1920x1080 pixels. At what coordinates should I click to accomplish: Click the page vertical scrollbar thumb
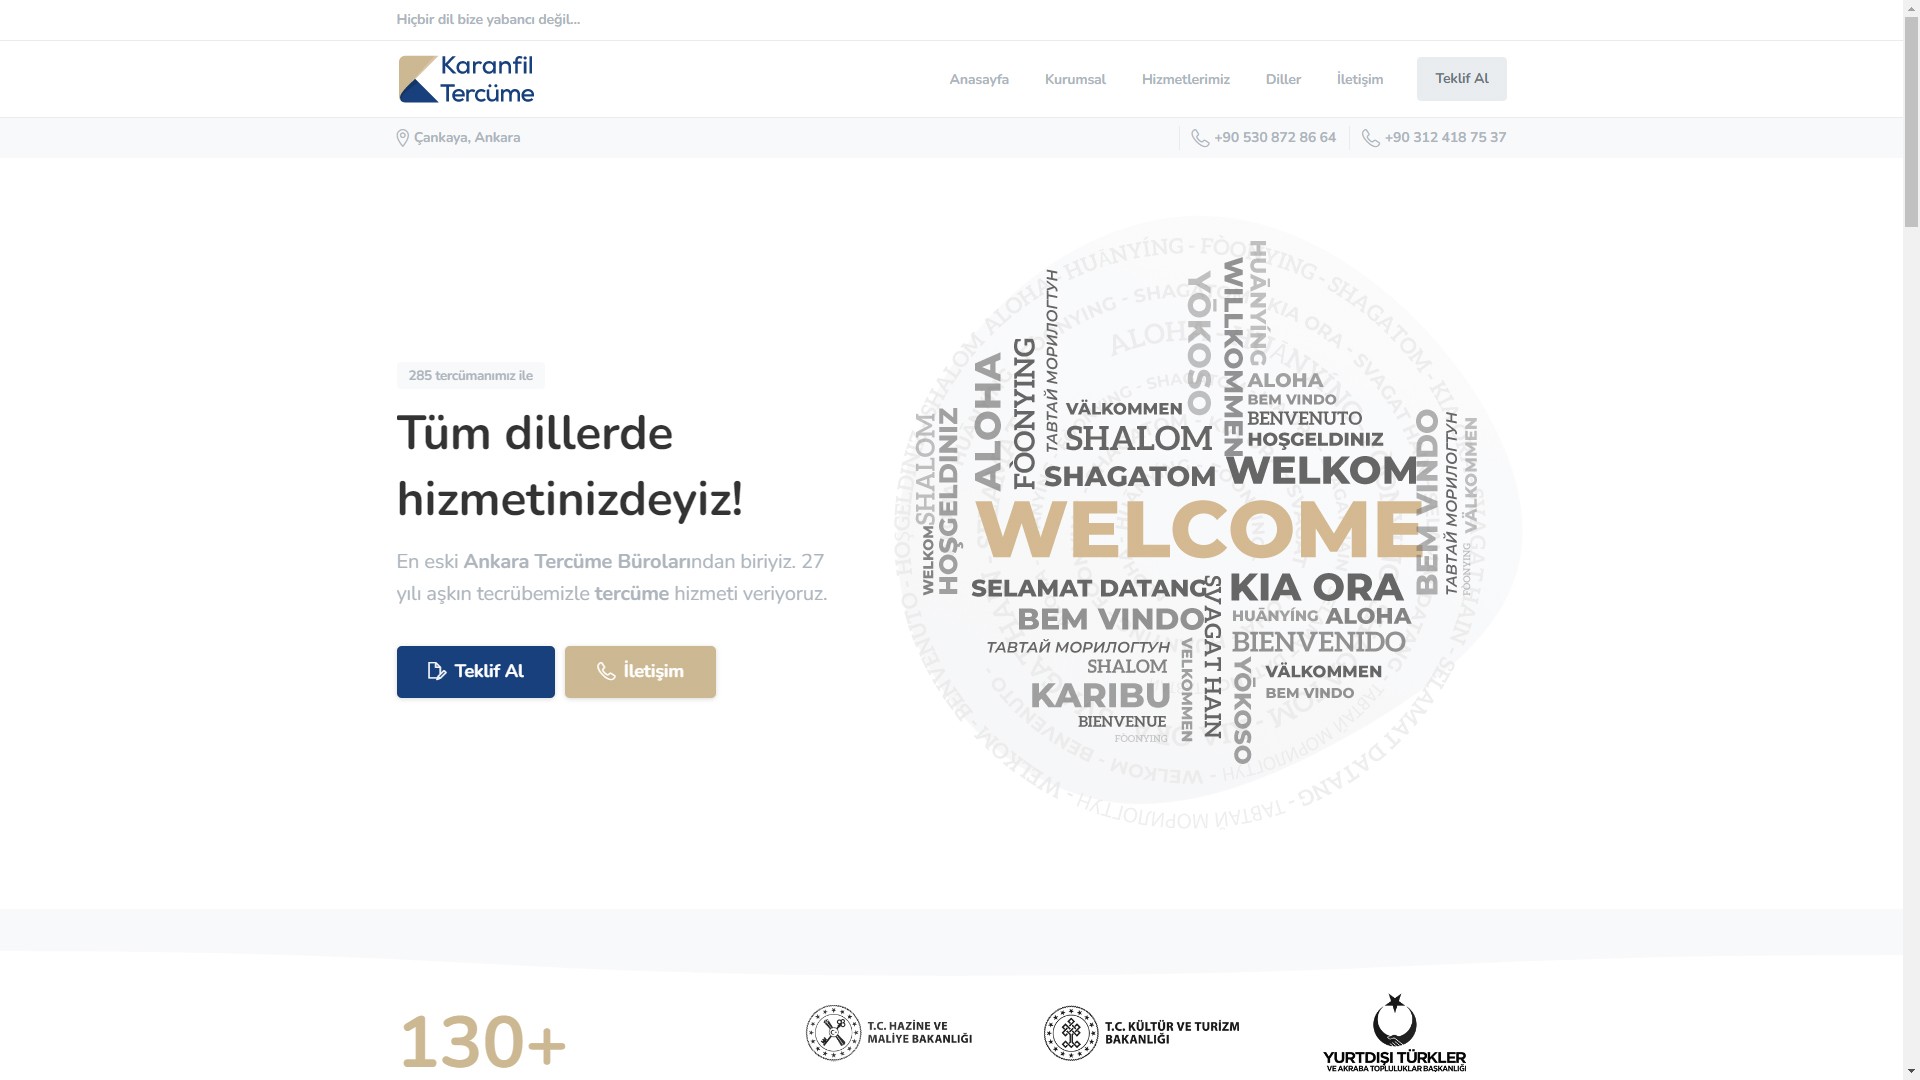[x=1911, y=120]
